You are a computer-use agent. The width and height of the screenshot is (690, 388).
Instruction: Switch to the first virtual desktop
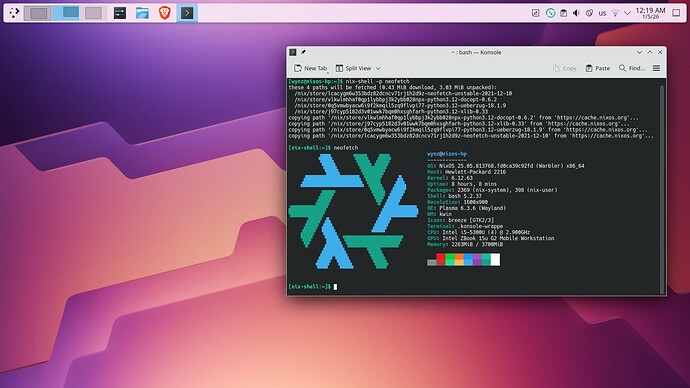click(x=37, y=13)
